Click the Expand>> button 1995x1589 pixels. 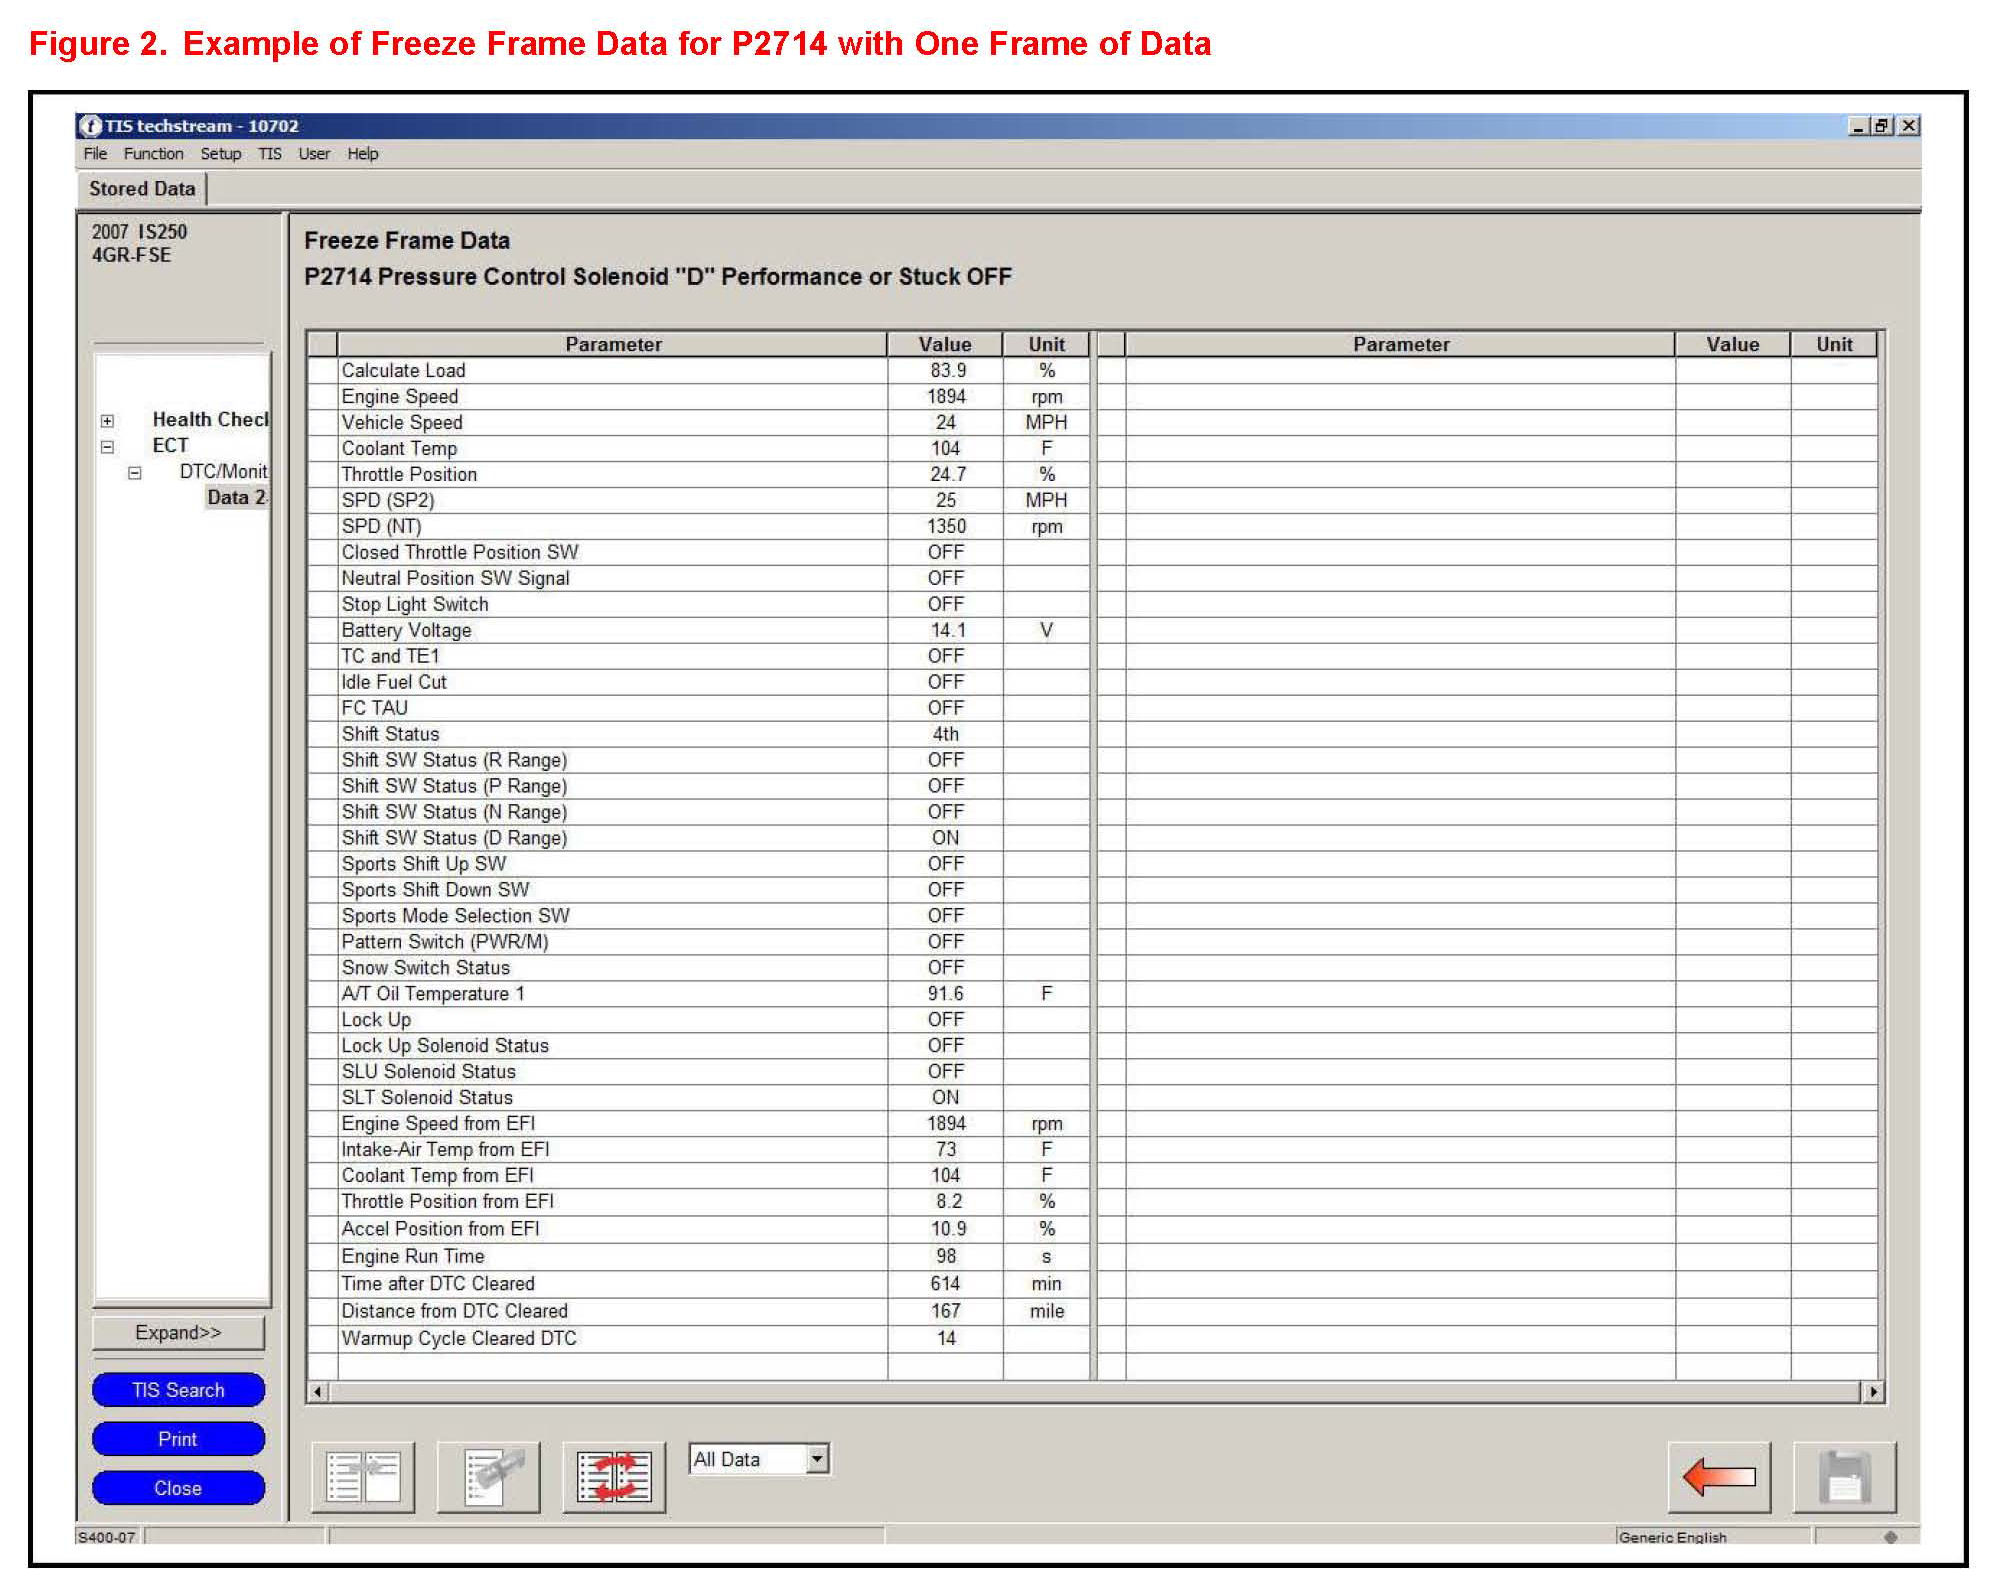pyautogui.click(x=178, y=1333)
